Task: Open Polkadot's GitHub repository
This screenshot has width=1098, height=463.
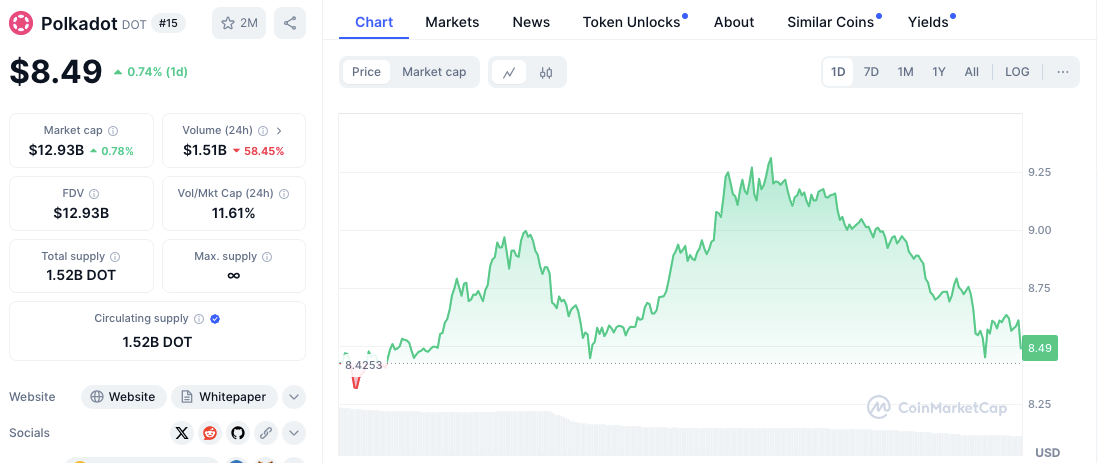Action: (x=237, y=433)
